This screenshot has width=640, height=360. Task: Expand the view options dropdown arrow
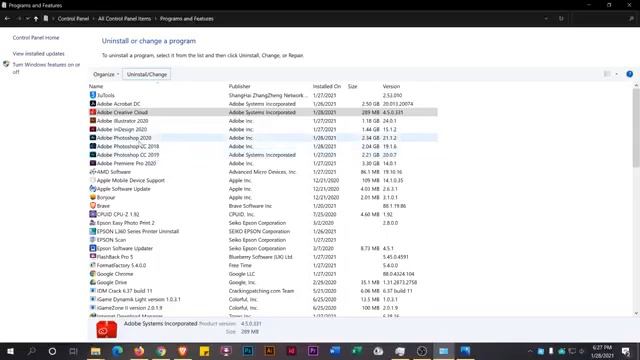(616, 74)
